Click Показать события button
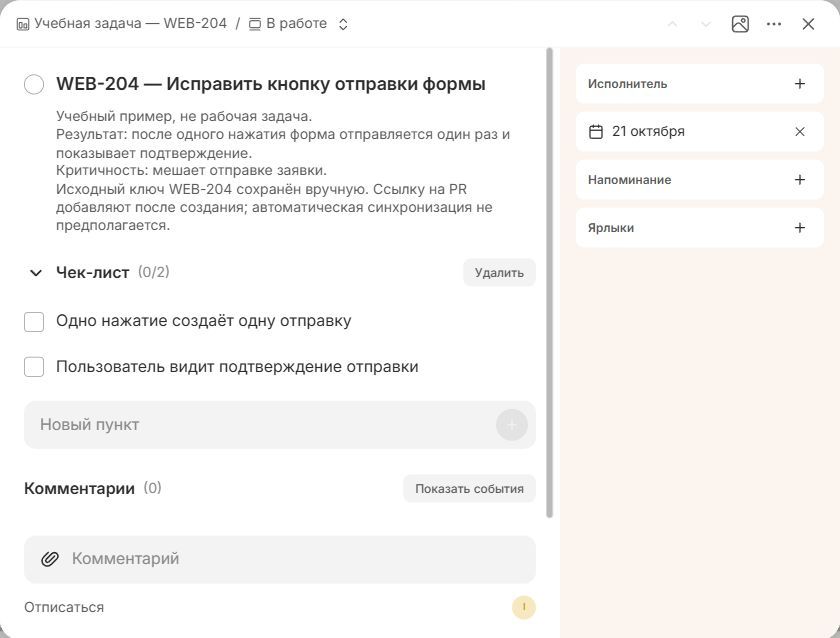Viewport: 840px width, 638px height. 469,489
